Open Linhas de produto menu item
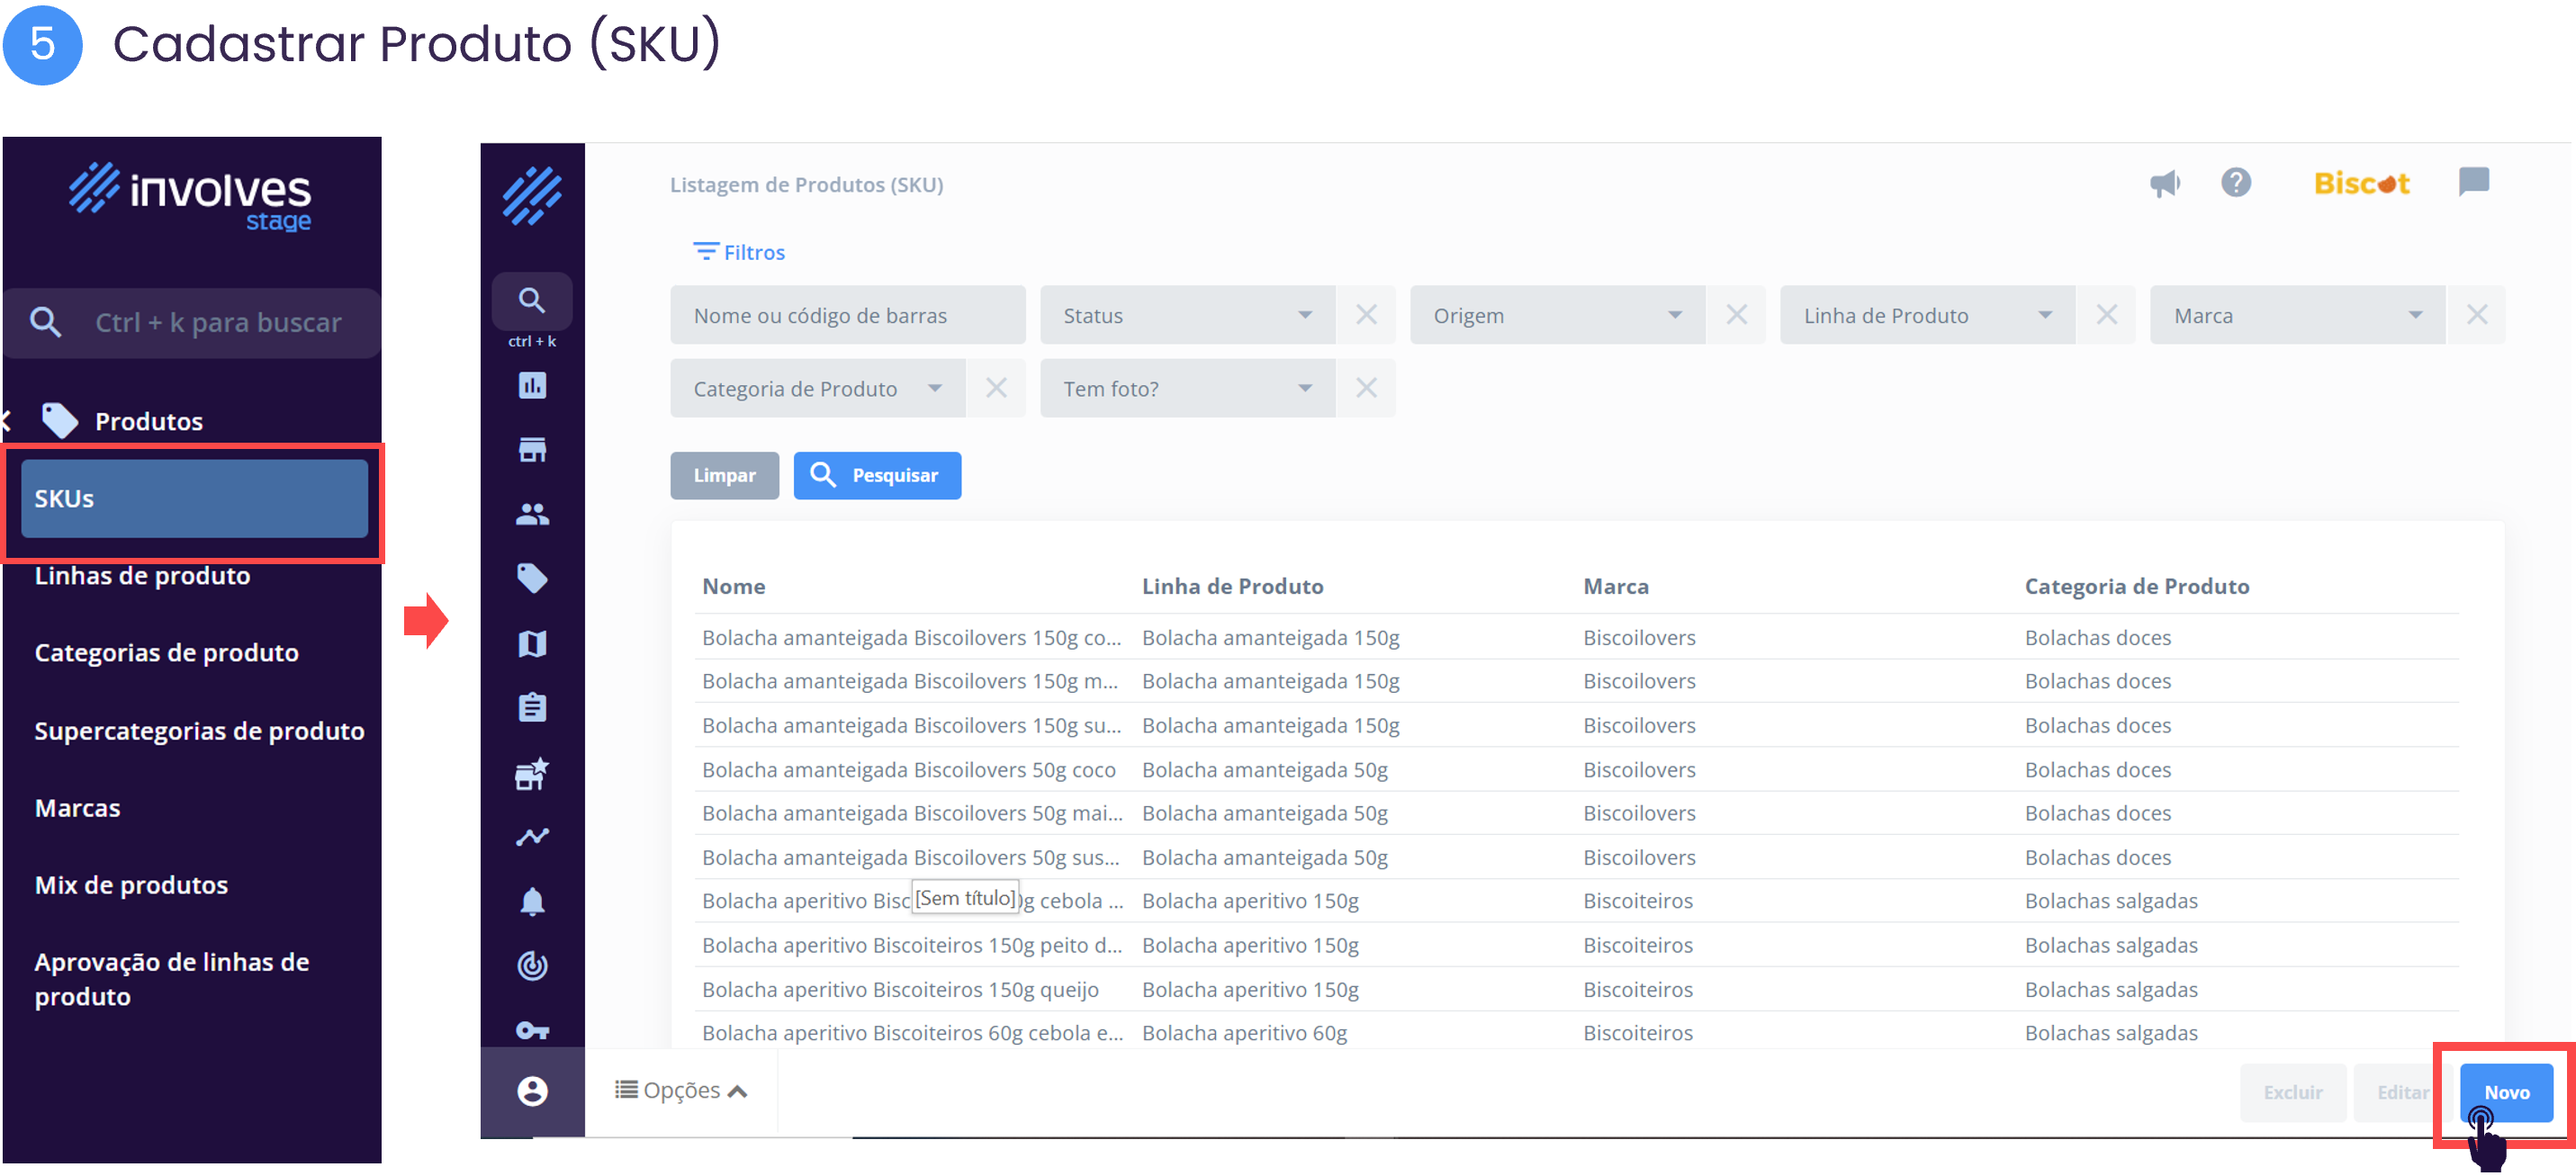 142,576
